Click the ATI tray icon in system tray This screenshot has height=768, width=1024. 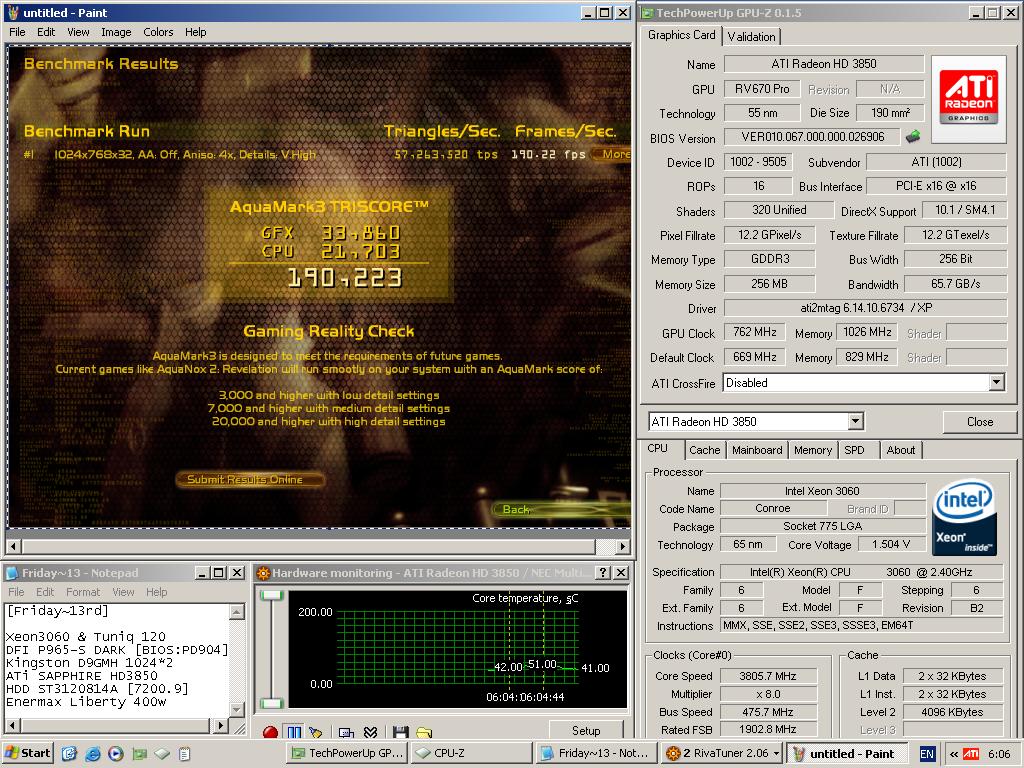point(971,754)
